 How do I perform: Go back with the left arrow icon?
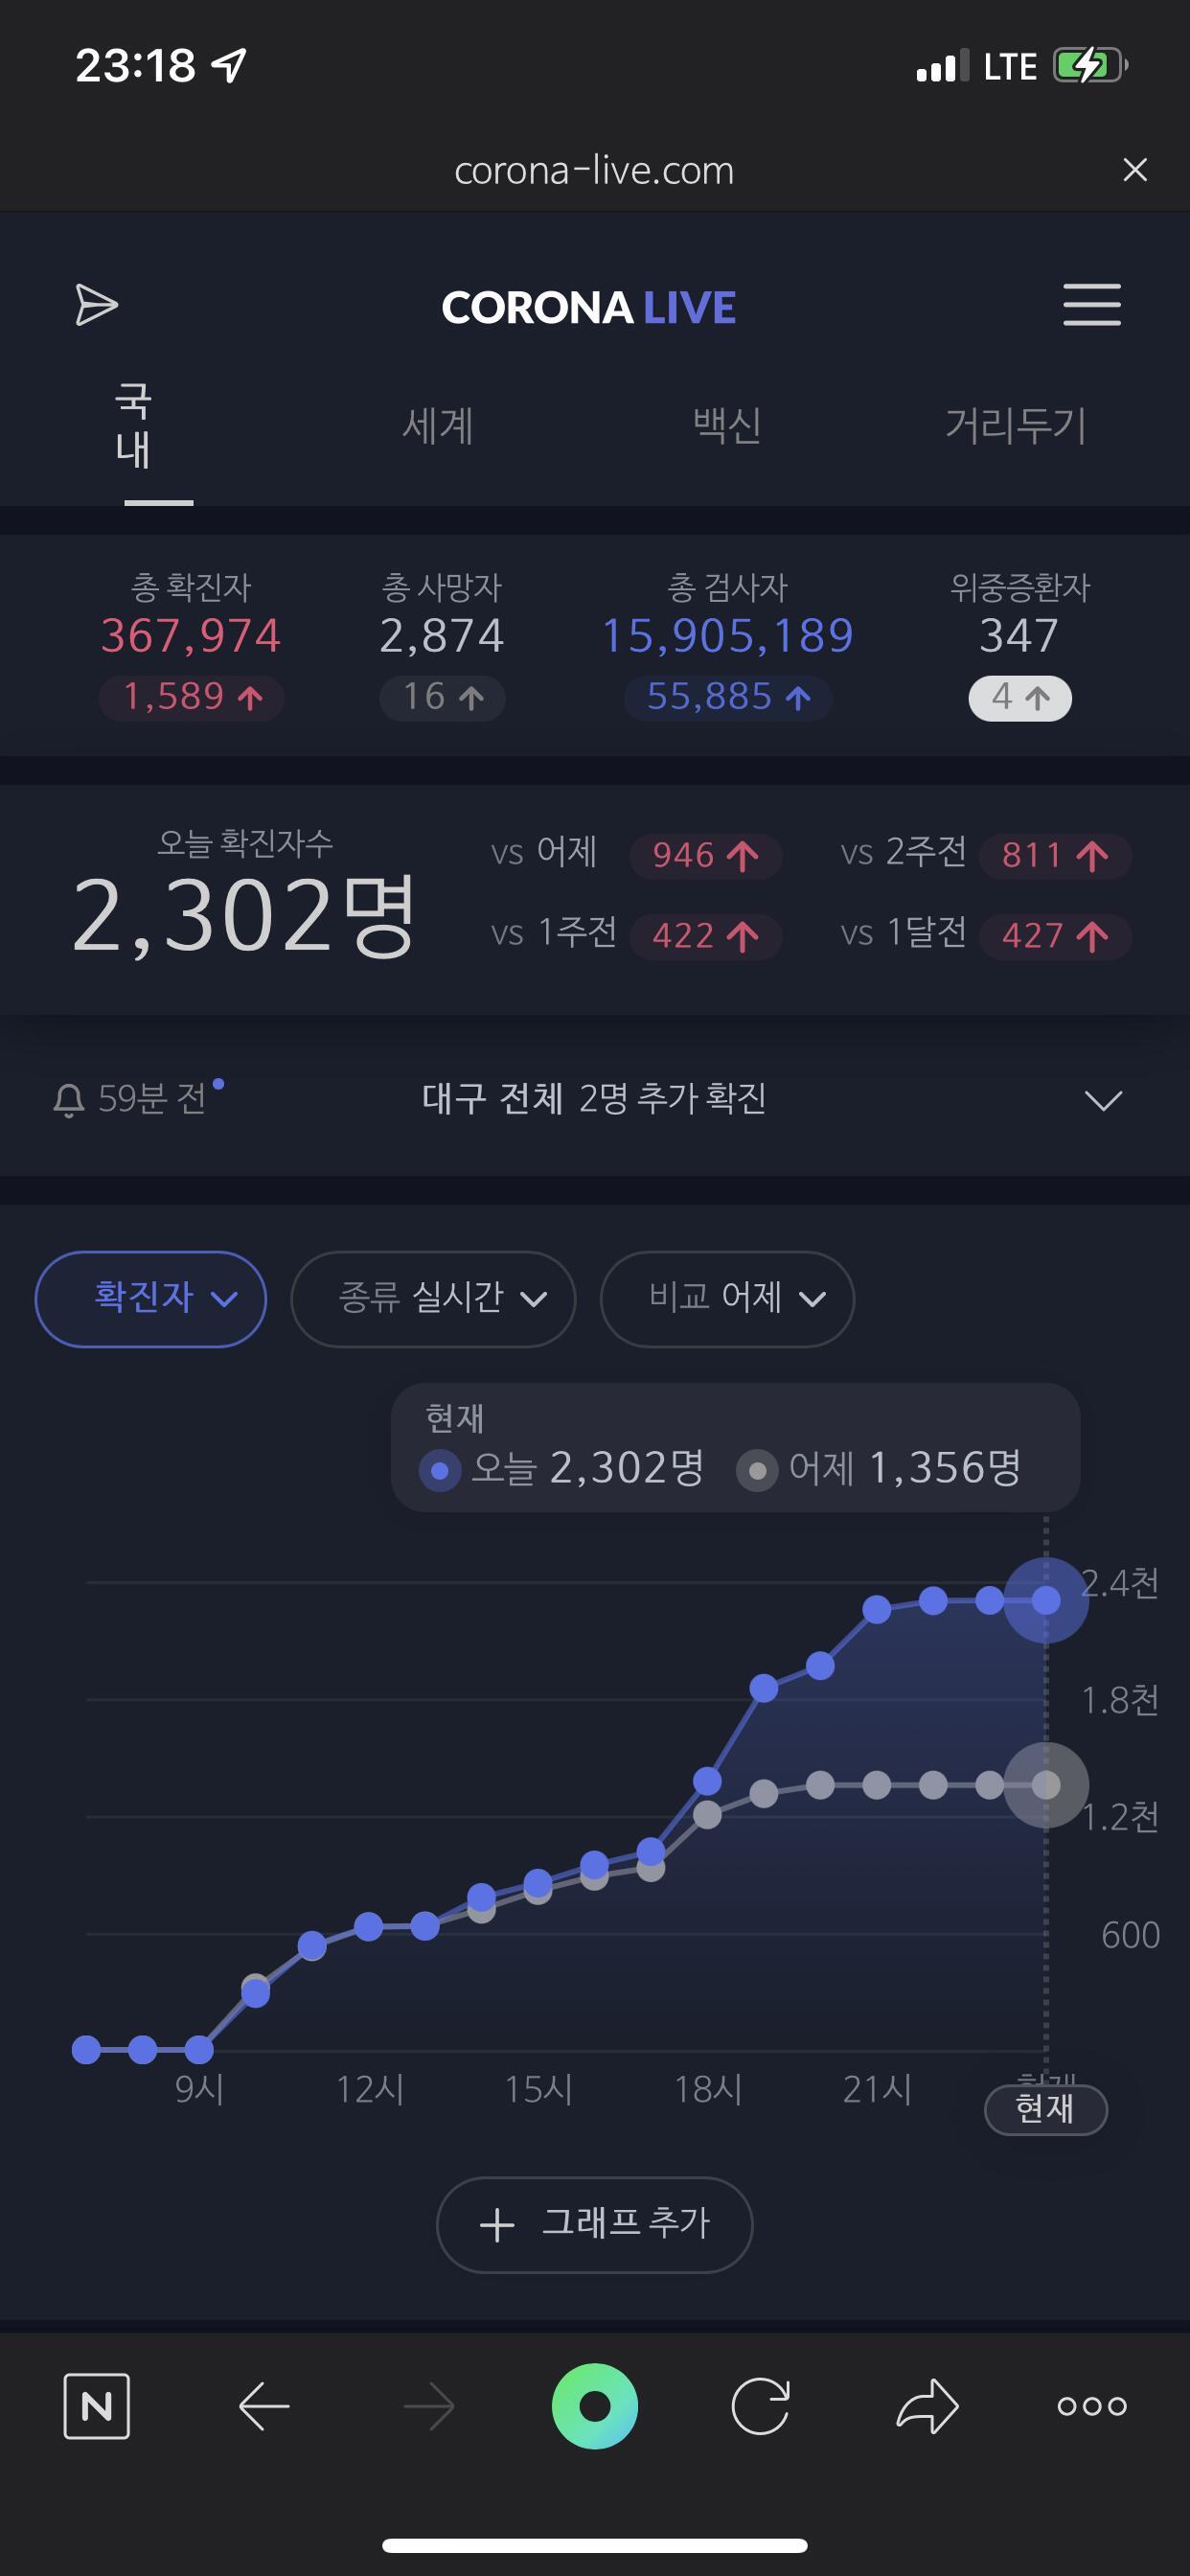(264, 2406)
